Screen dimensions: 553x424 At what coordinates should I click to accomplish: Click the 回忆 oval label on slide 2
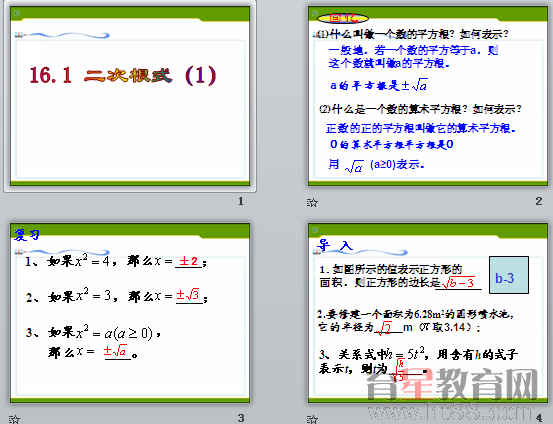click(343, 18)
